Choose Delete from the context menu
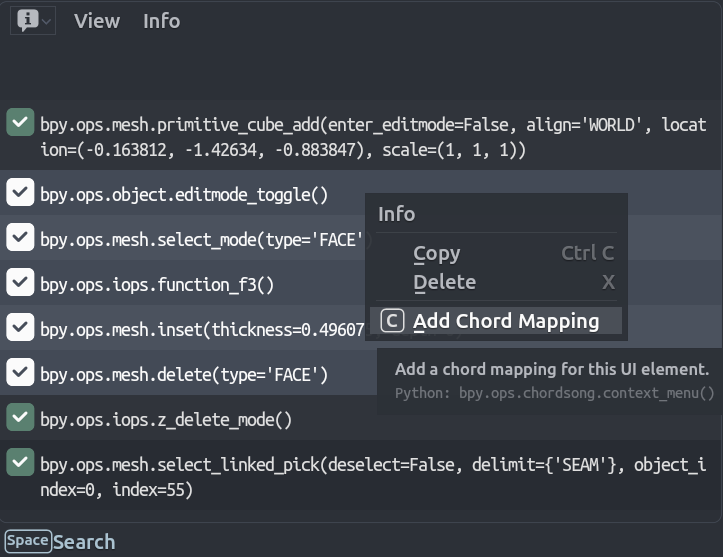This screenshot has width=723, height=557. point(444,282)
